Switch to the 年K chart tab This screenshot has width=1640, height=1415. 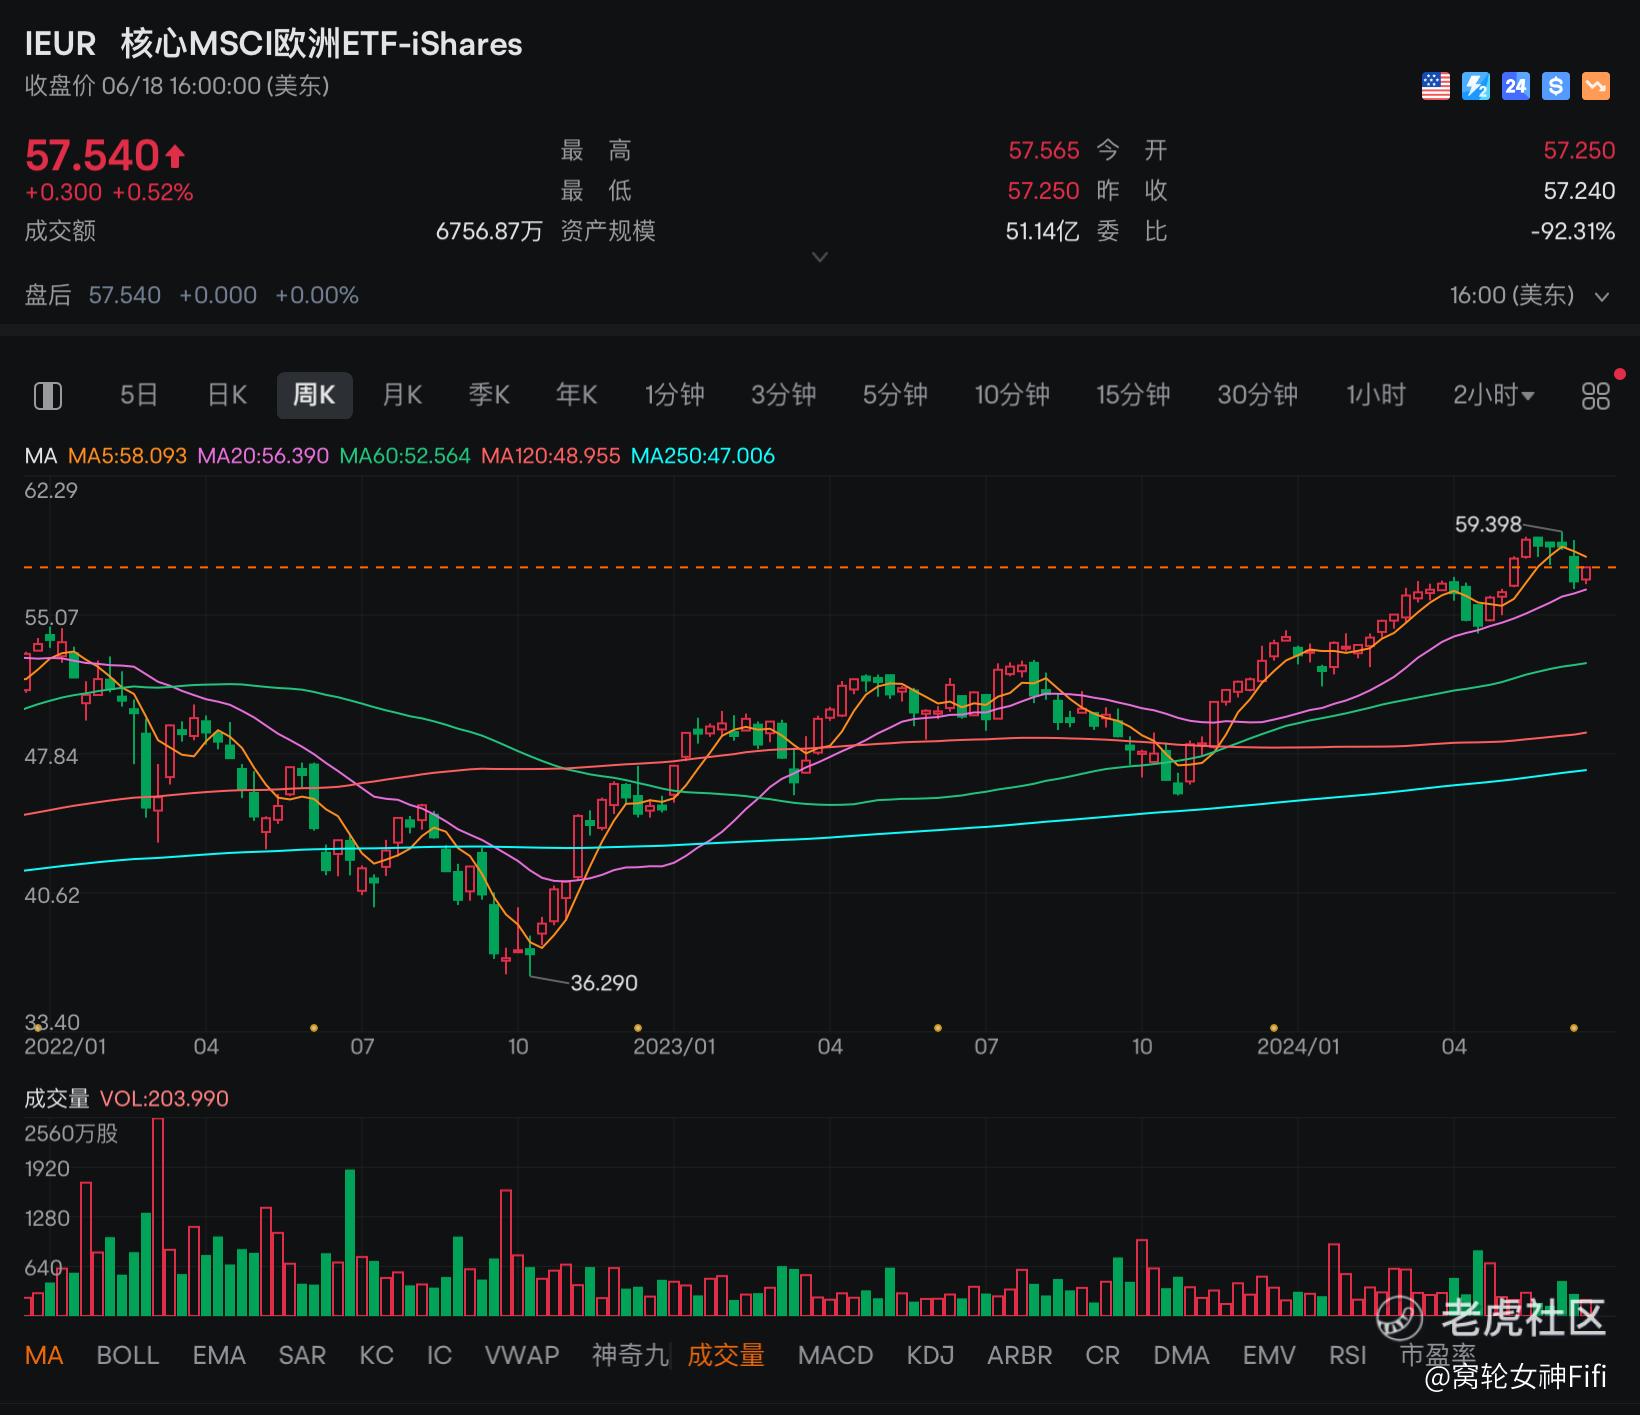(x=577, y=395)
